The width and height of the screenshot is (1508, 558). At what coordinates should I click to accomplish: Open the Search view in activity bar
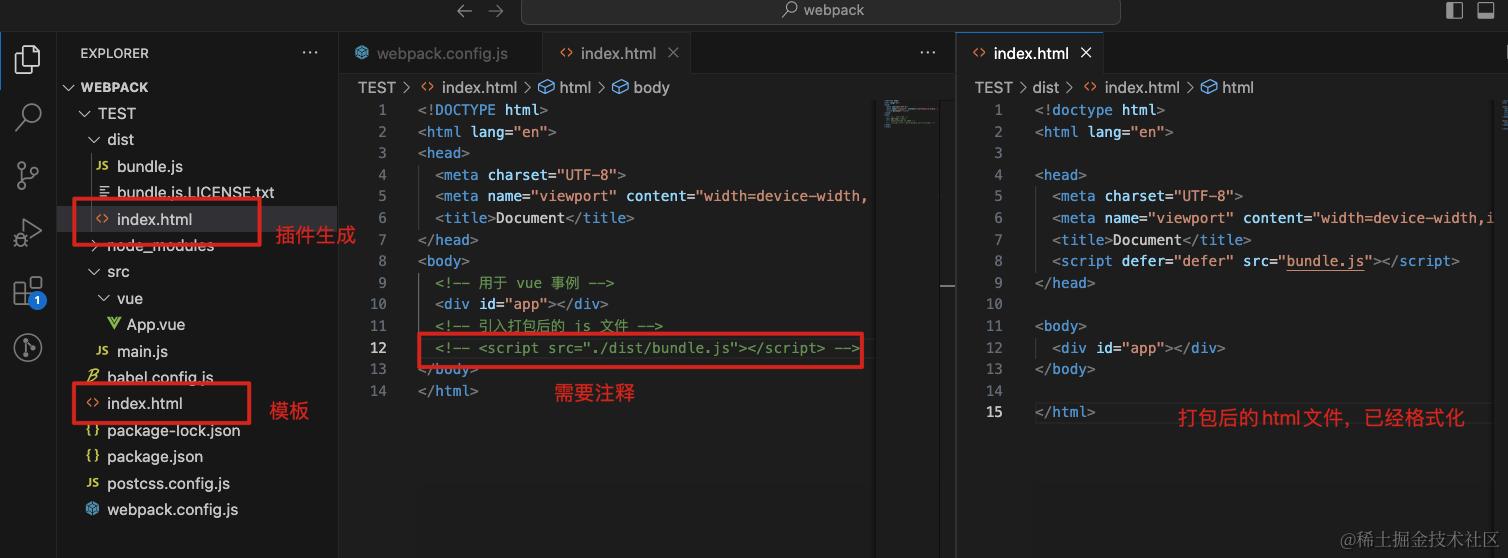(x=28, y=117)
